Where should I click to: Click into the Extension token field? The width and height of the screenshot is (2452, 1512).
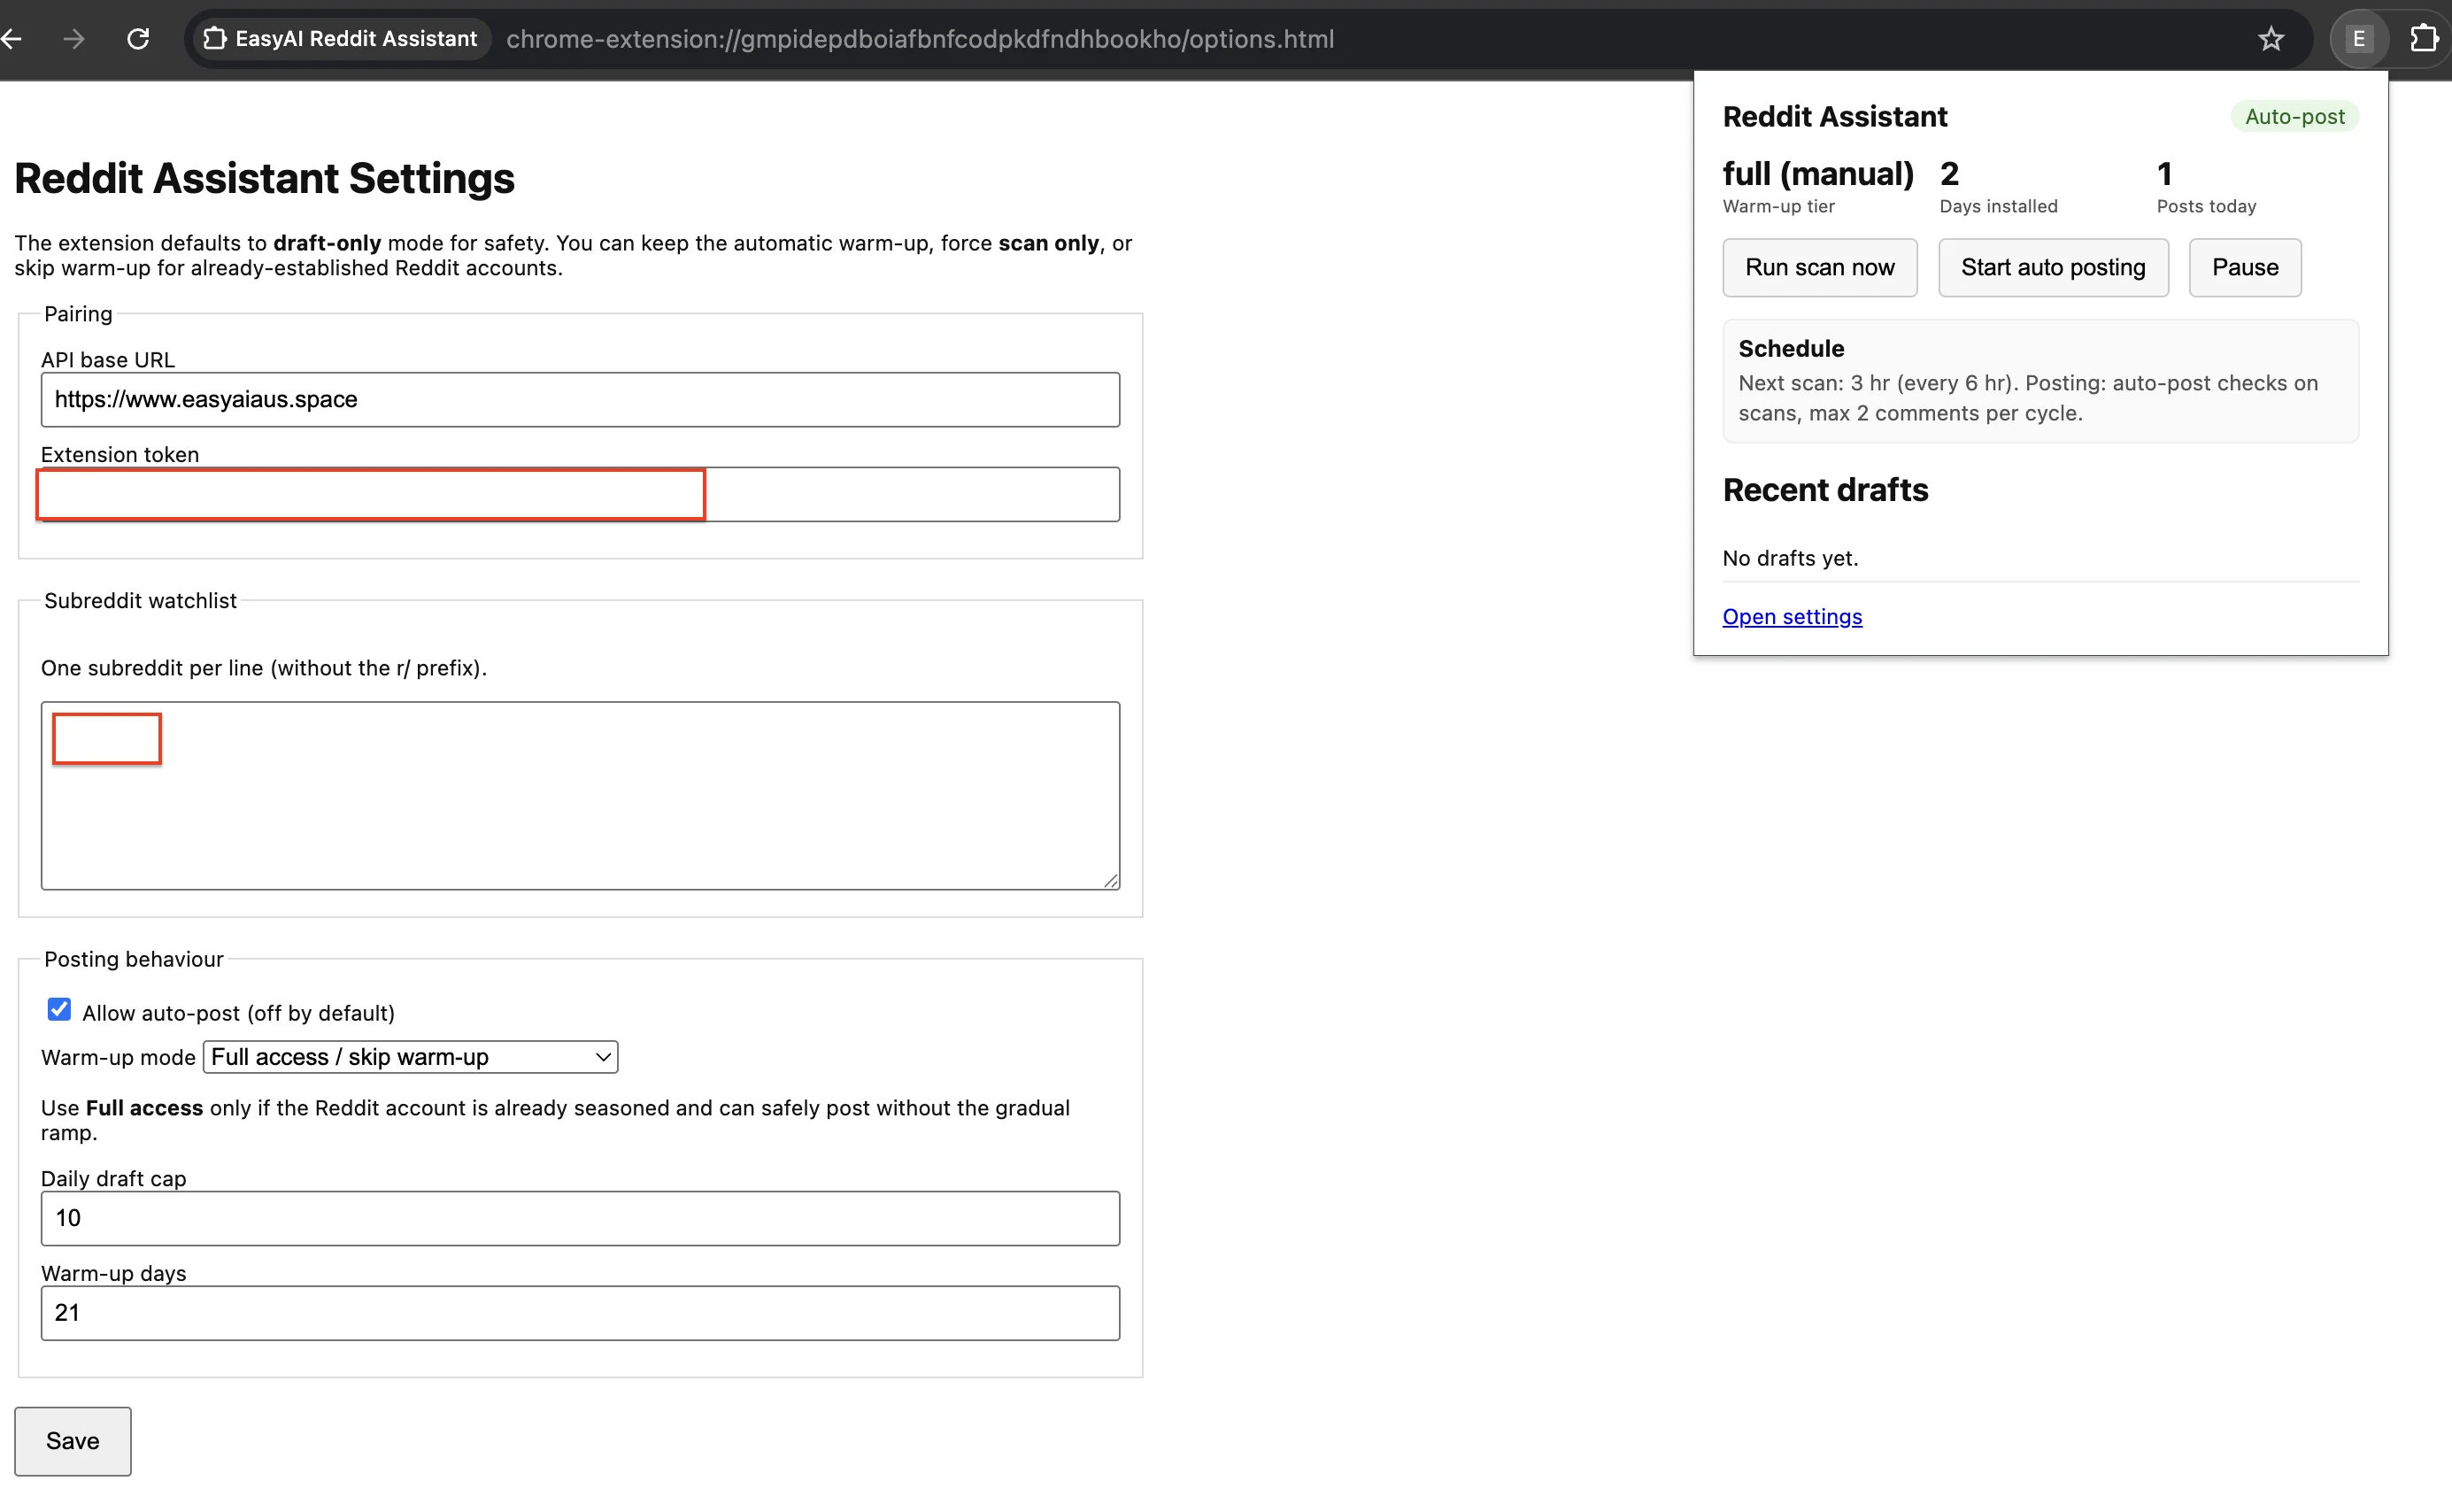[580, 494]
